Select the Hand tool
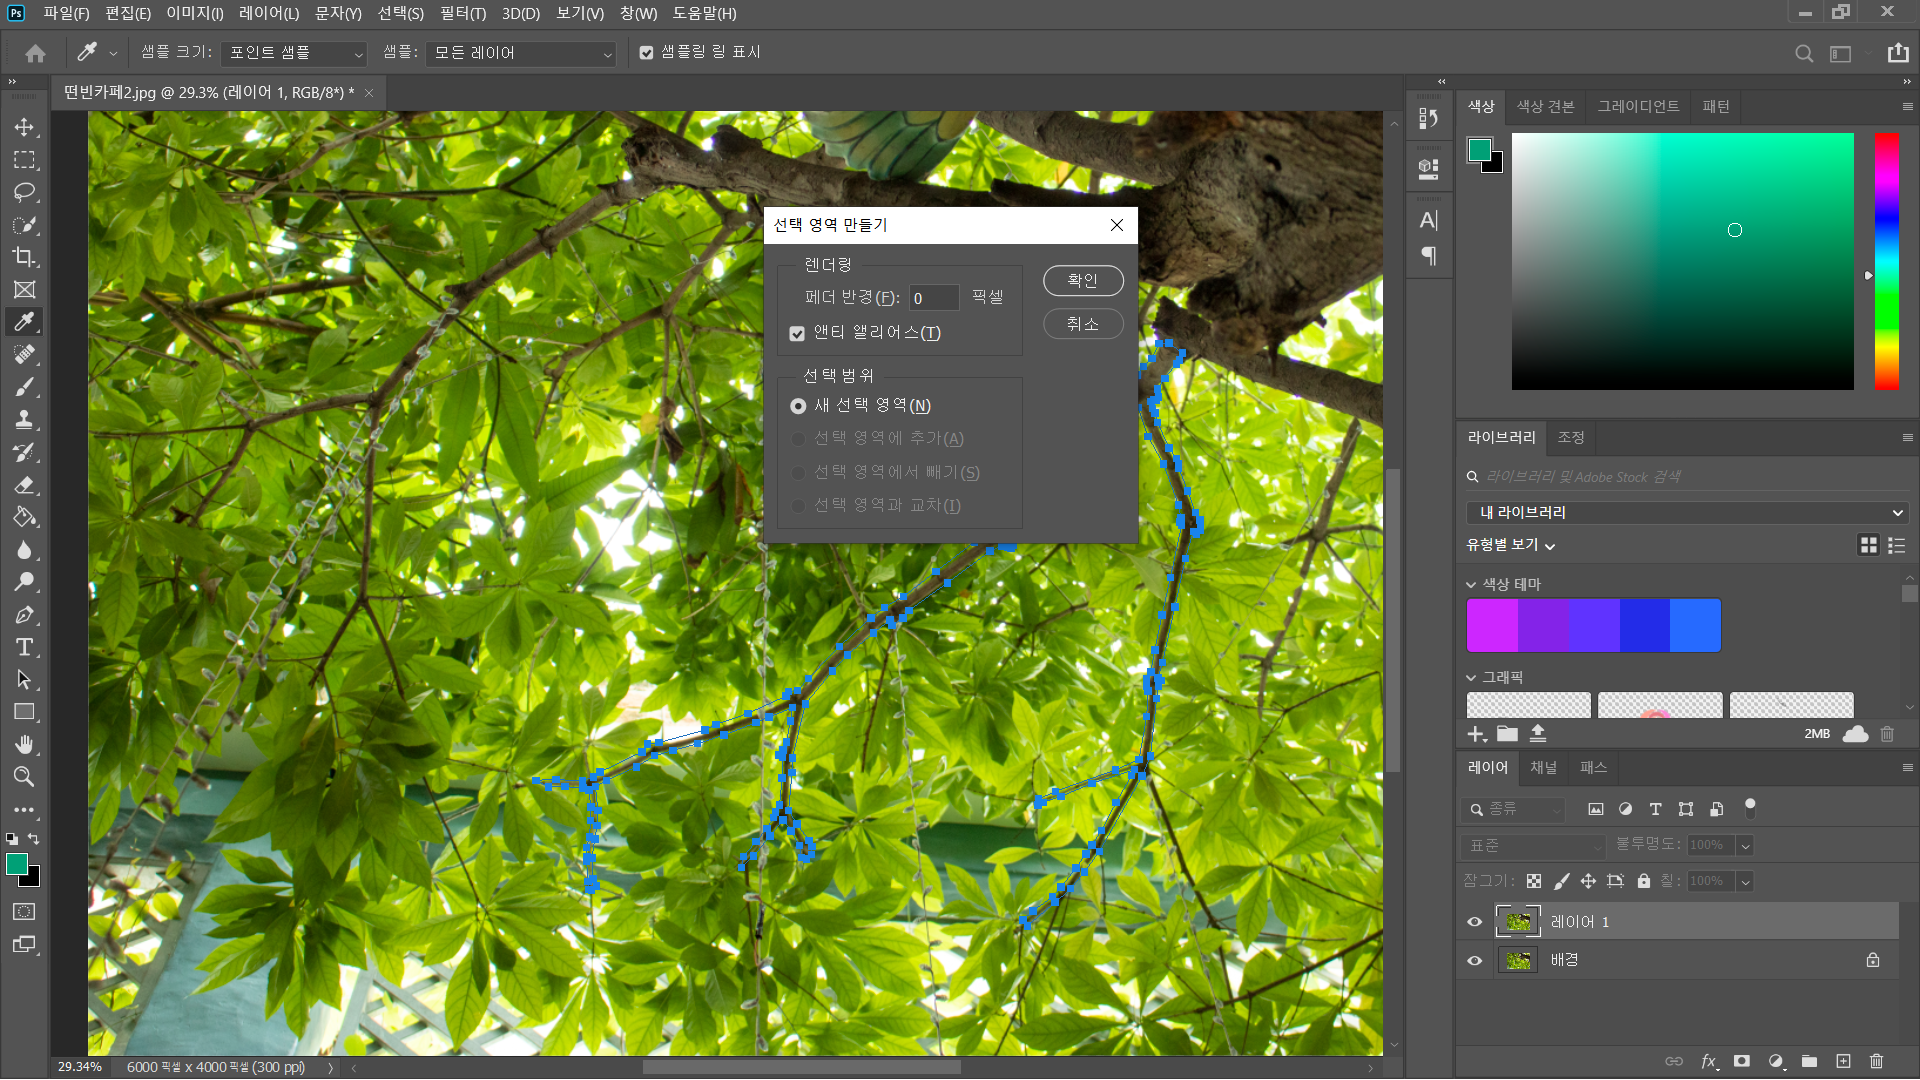The image size is (1920, 1080). click(x=24, y=744)
